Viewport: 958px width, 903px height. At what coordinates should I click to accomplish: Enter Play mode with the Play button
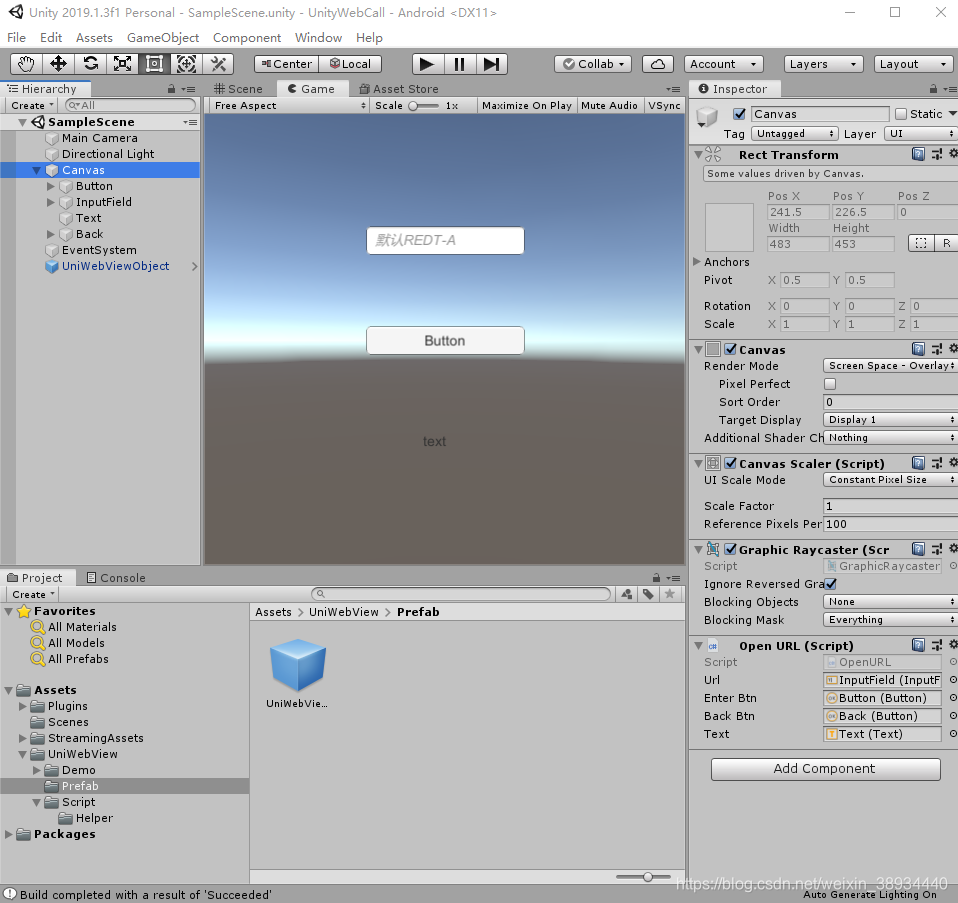[x=426, y=63]
